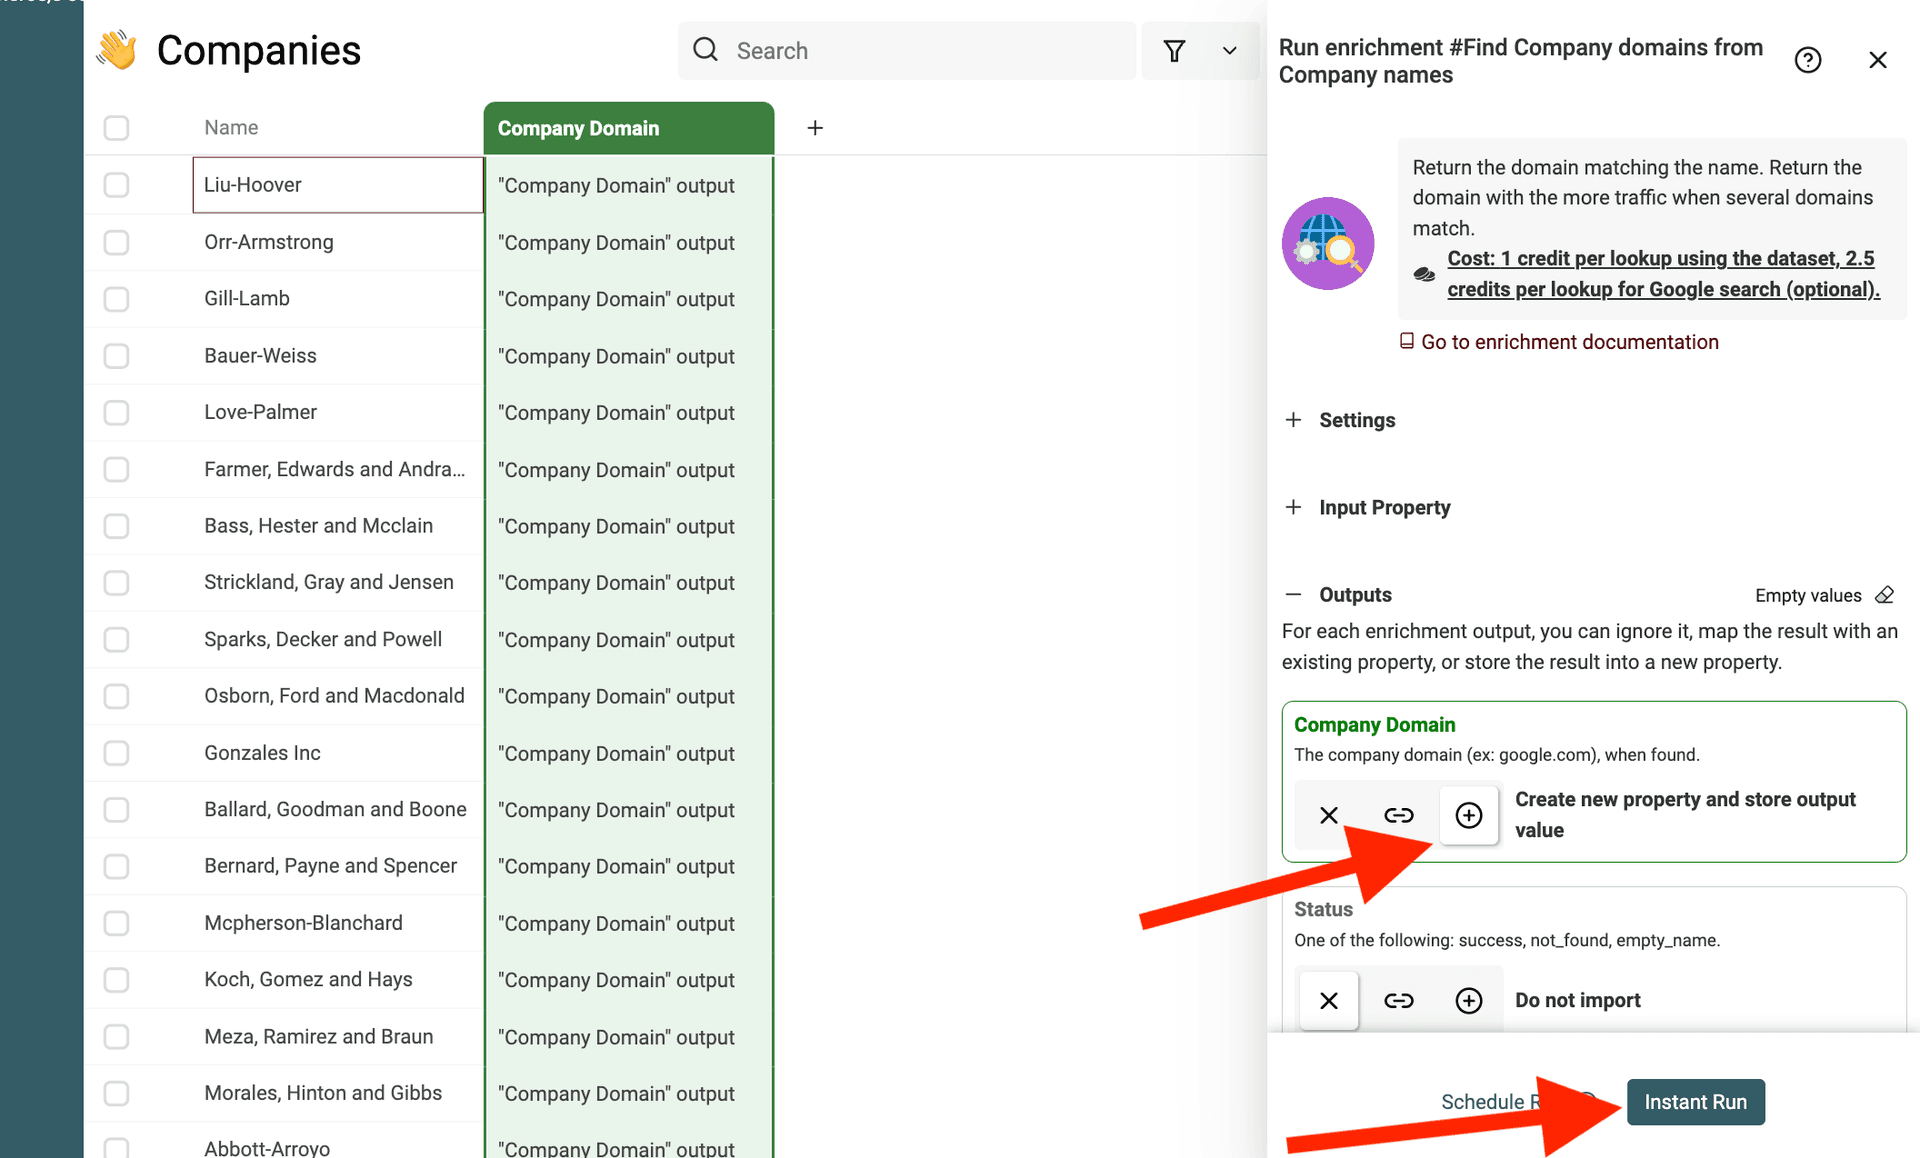The height and width of the screenshot is (1158, 1920).
Task: Collapse the Outputs section
Action: click(1293, 595)
